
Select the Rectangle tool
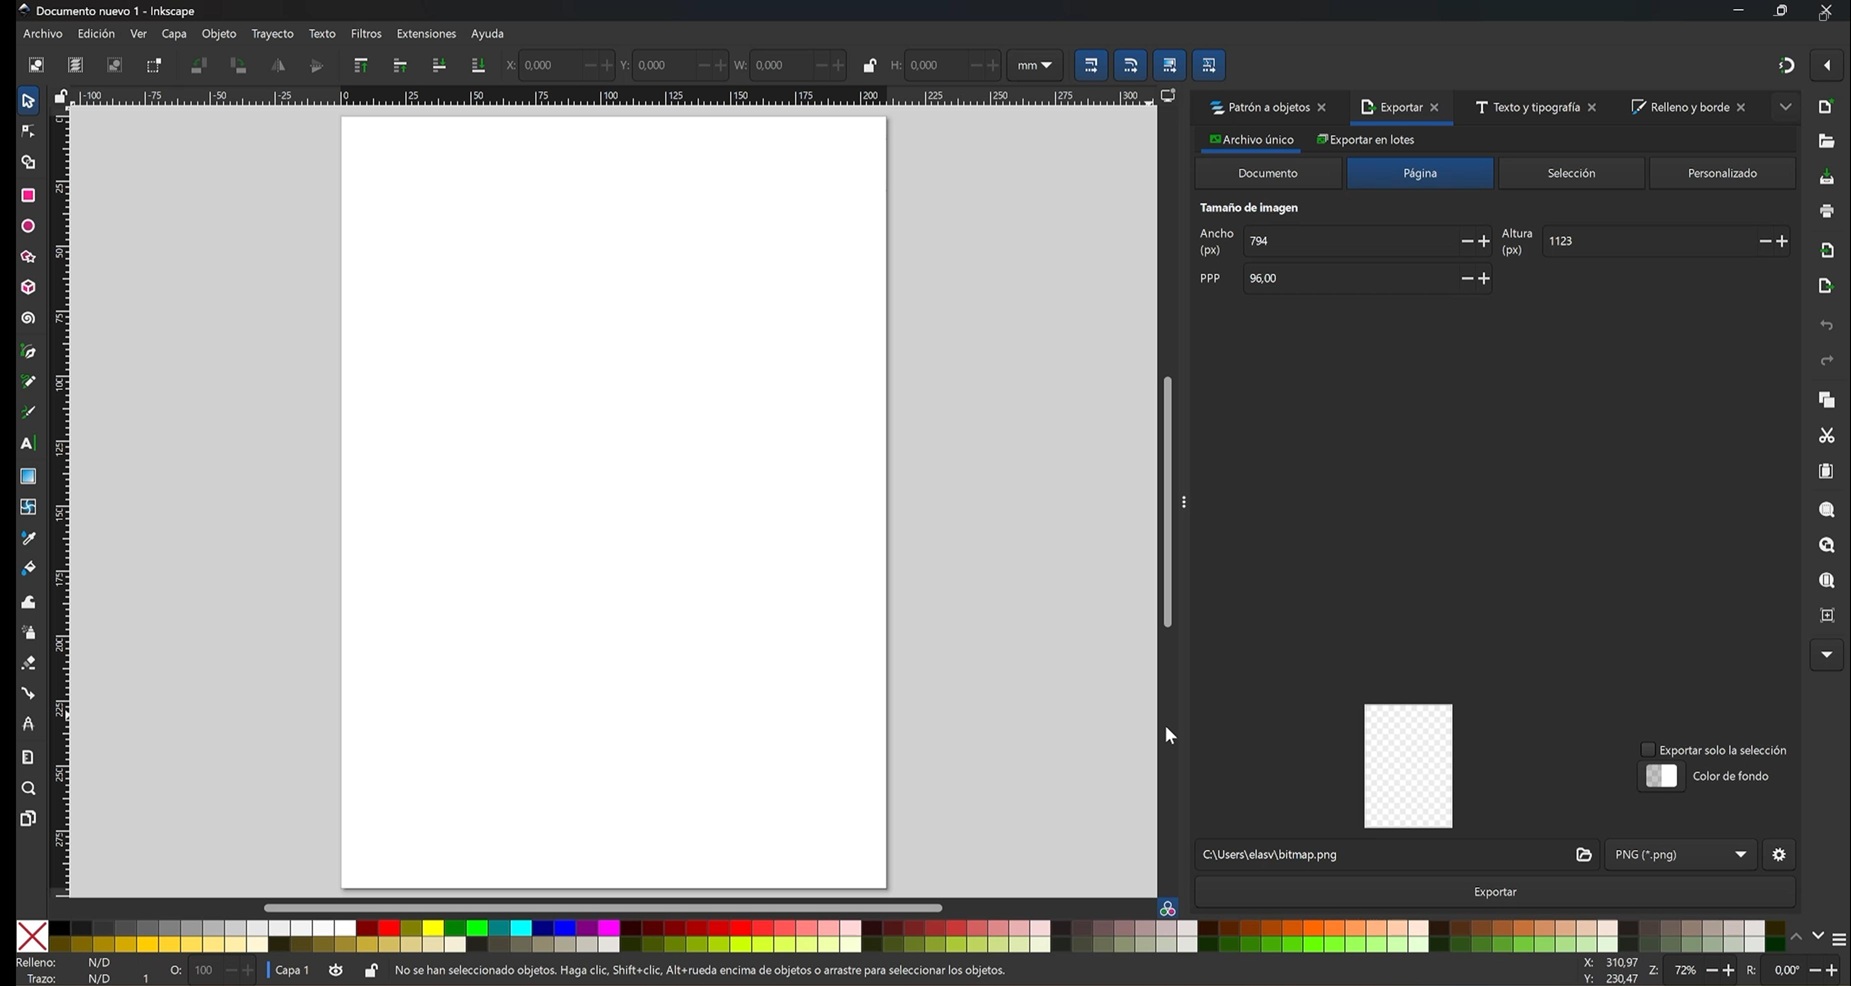[27, 196]
